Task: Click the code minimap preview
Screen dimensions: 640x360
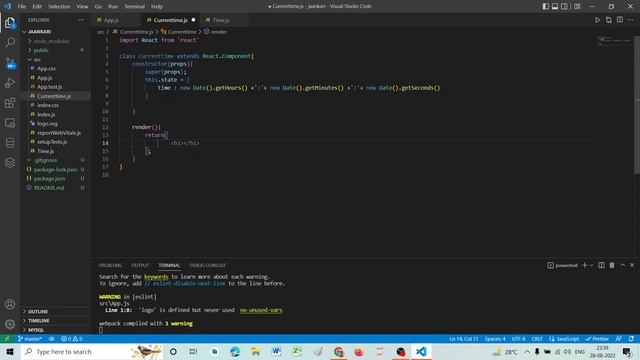Action: (614, 41)
